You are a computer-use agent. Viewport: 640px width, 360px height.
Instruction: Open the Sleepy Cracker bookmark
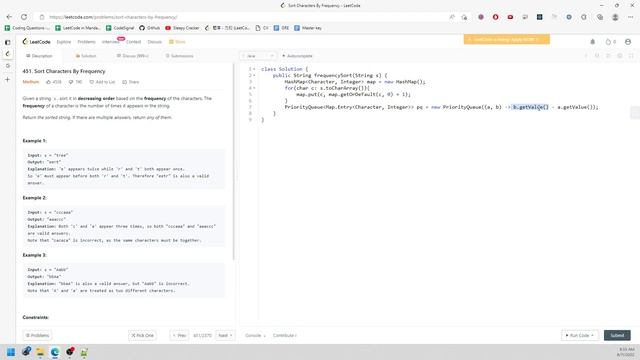182,28
